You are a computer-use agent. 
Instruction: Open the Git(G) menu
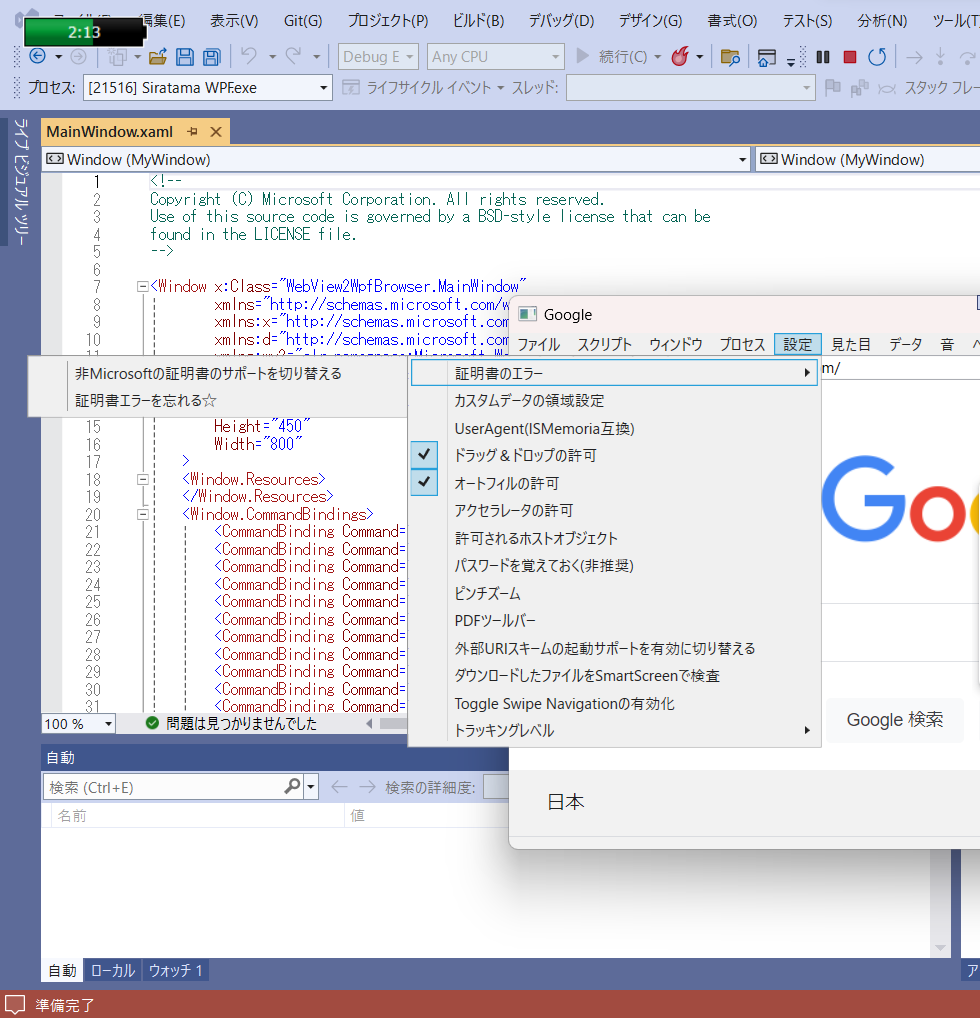coord(303,21)
